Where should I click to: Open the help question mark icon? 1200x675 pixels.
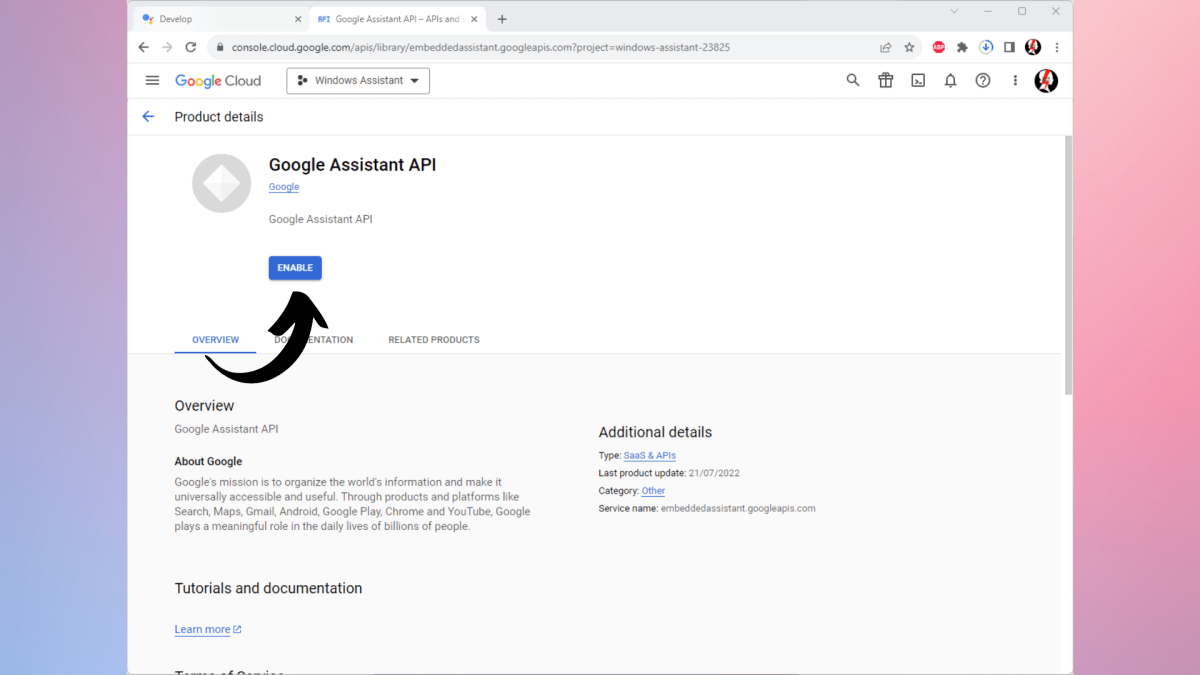click(983, 81)
